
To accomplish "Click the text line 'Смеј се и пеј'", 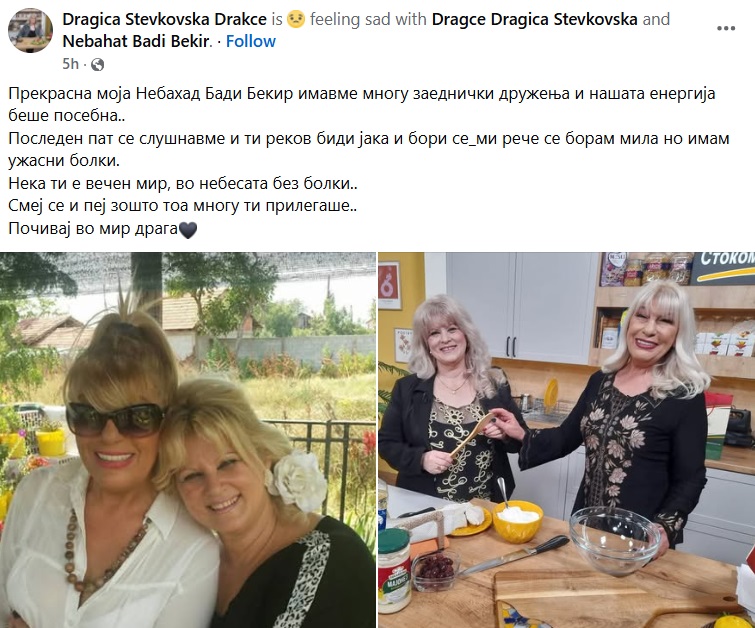I will [x=182, y=206].
